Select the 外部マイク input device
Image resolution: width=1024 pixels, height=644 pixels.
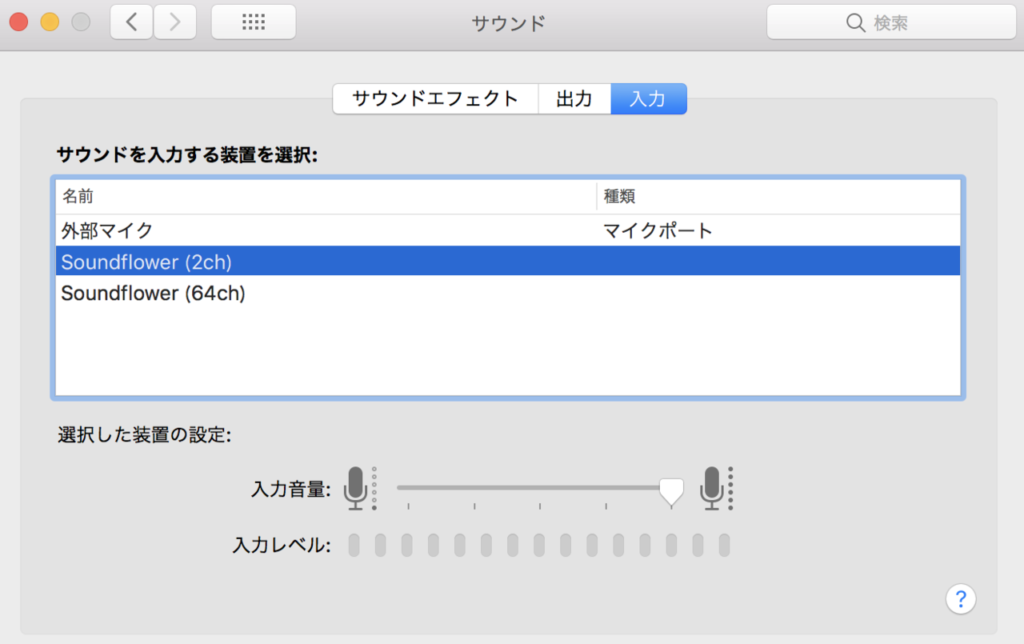(508, 231)
